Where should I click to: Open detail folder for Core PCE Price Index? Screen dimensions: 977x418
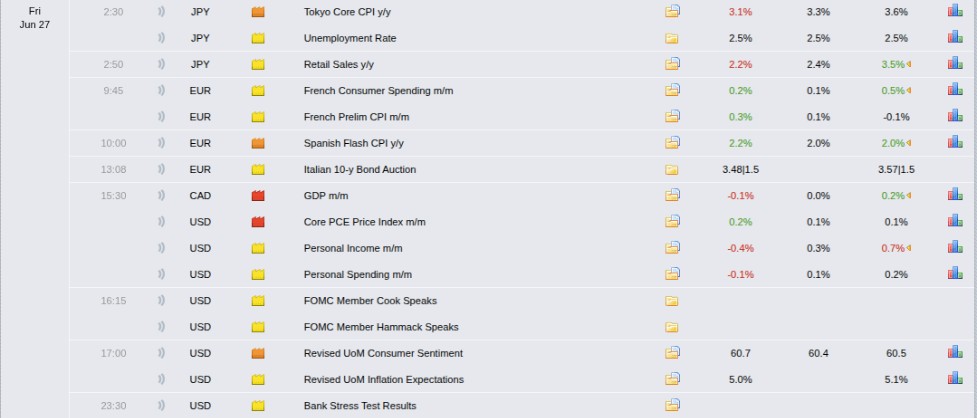click(x=672, y=221)
